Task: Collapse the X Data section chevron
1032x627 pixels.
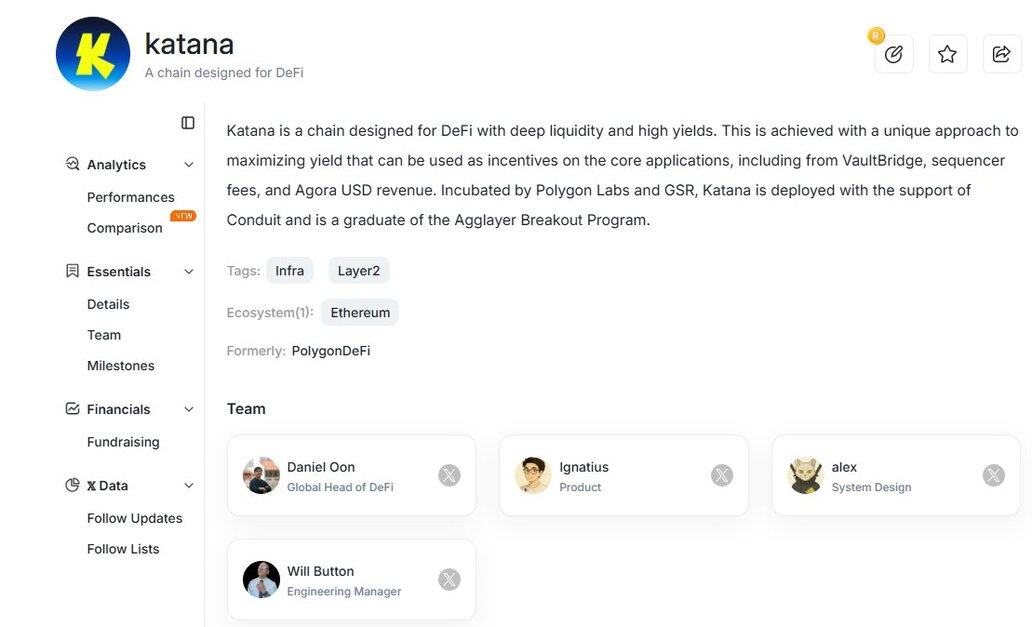Action: tap(188, 486)
